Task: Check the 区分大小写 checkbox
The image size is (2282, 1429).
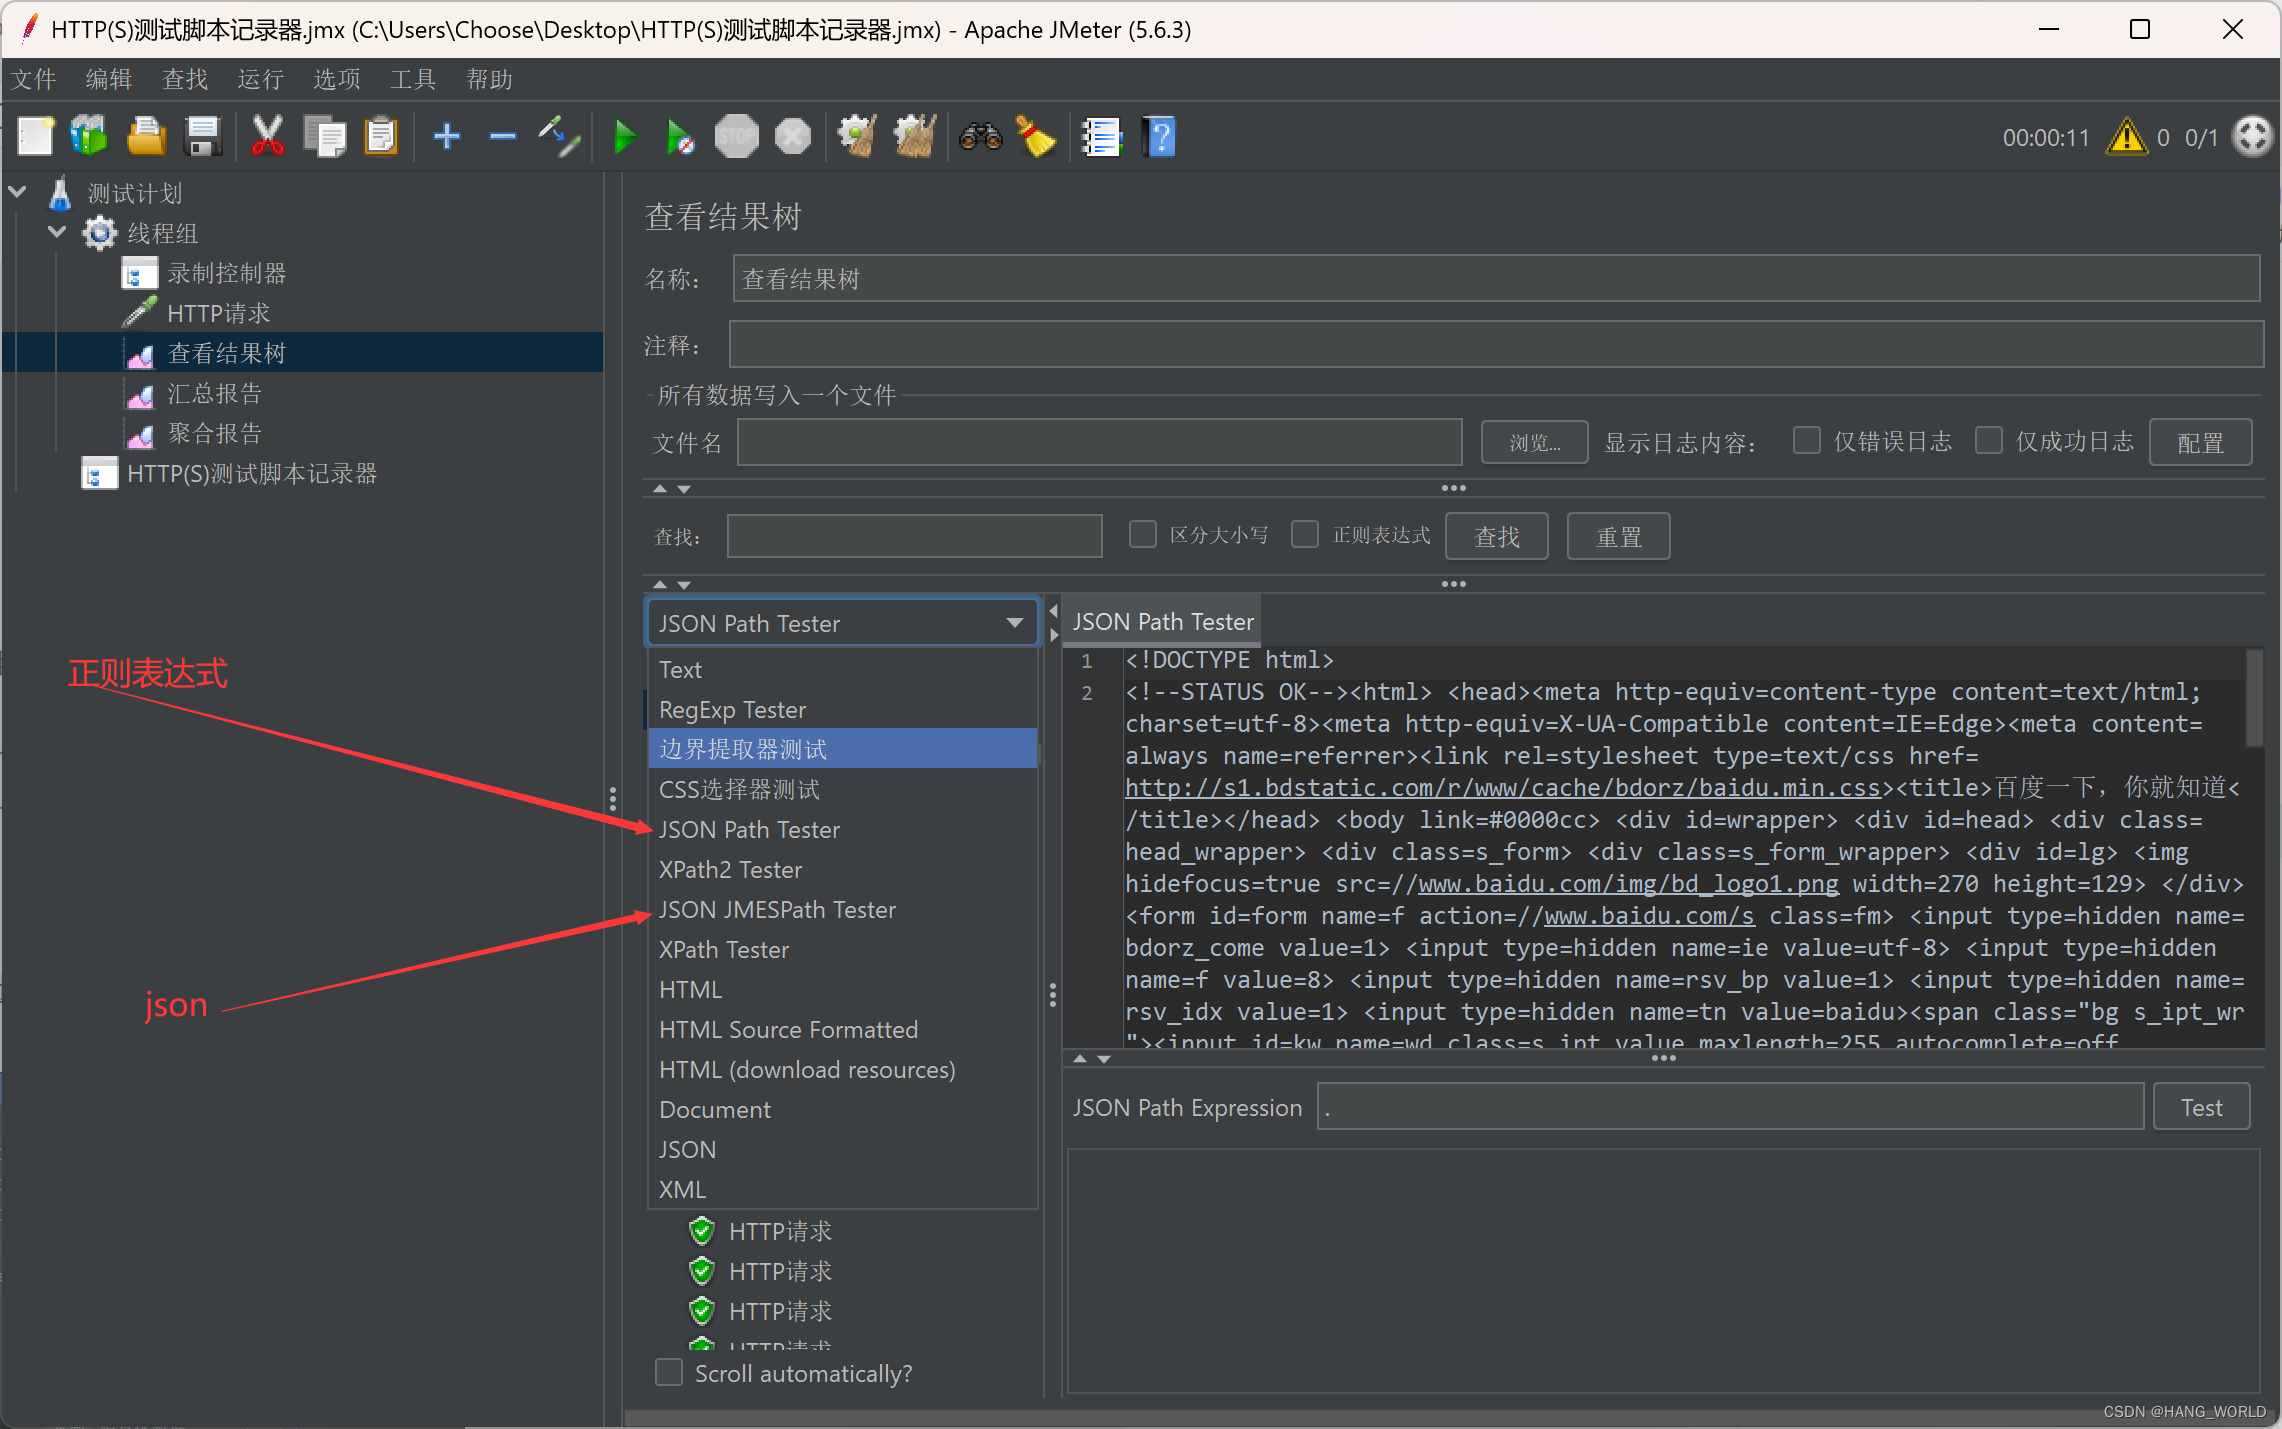Action: click(1142, 535)
